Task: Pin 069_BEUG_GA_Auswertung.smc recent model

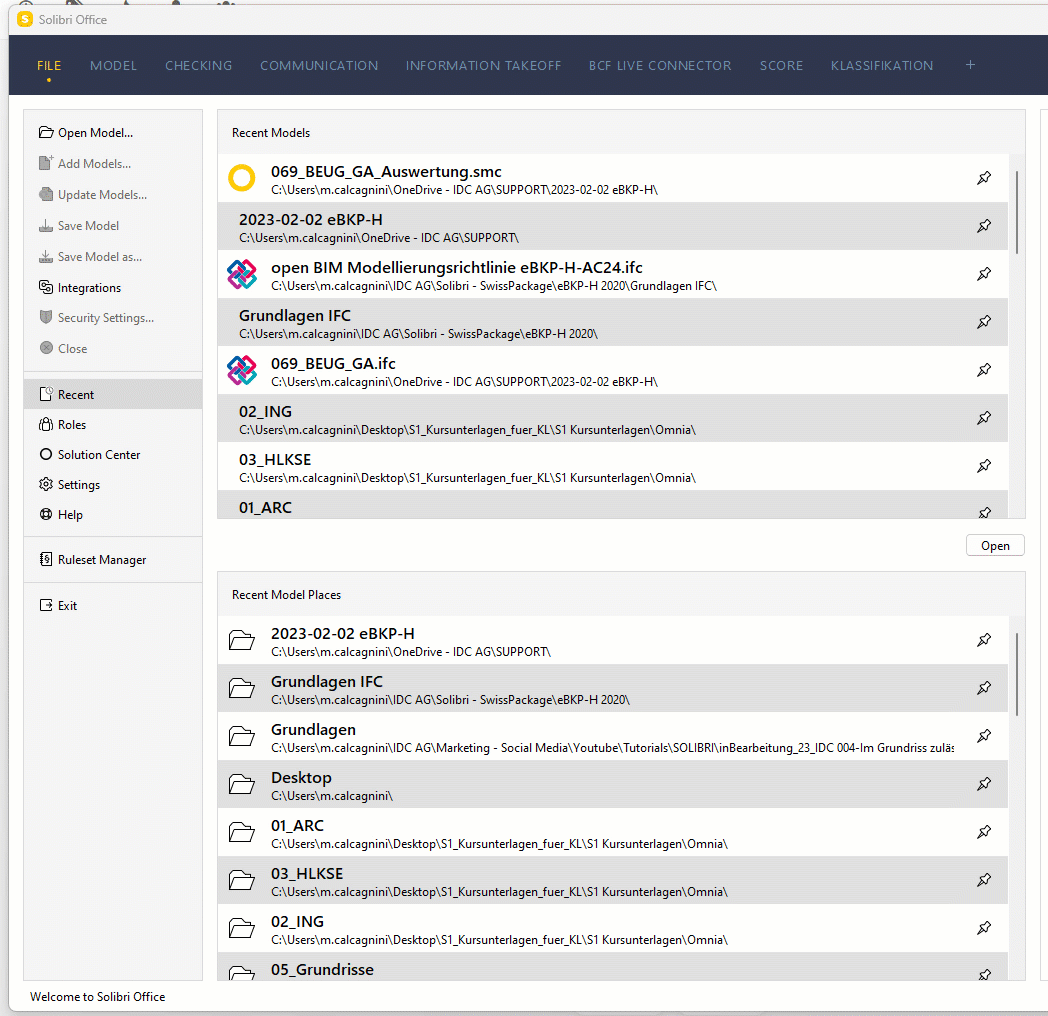Action: (x=984, y=178)
